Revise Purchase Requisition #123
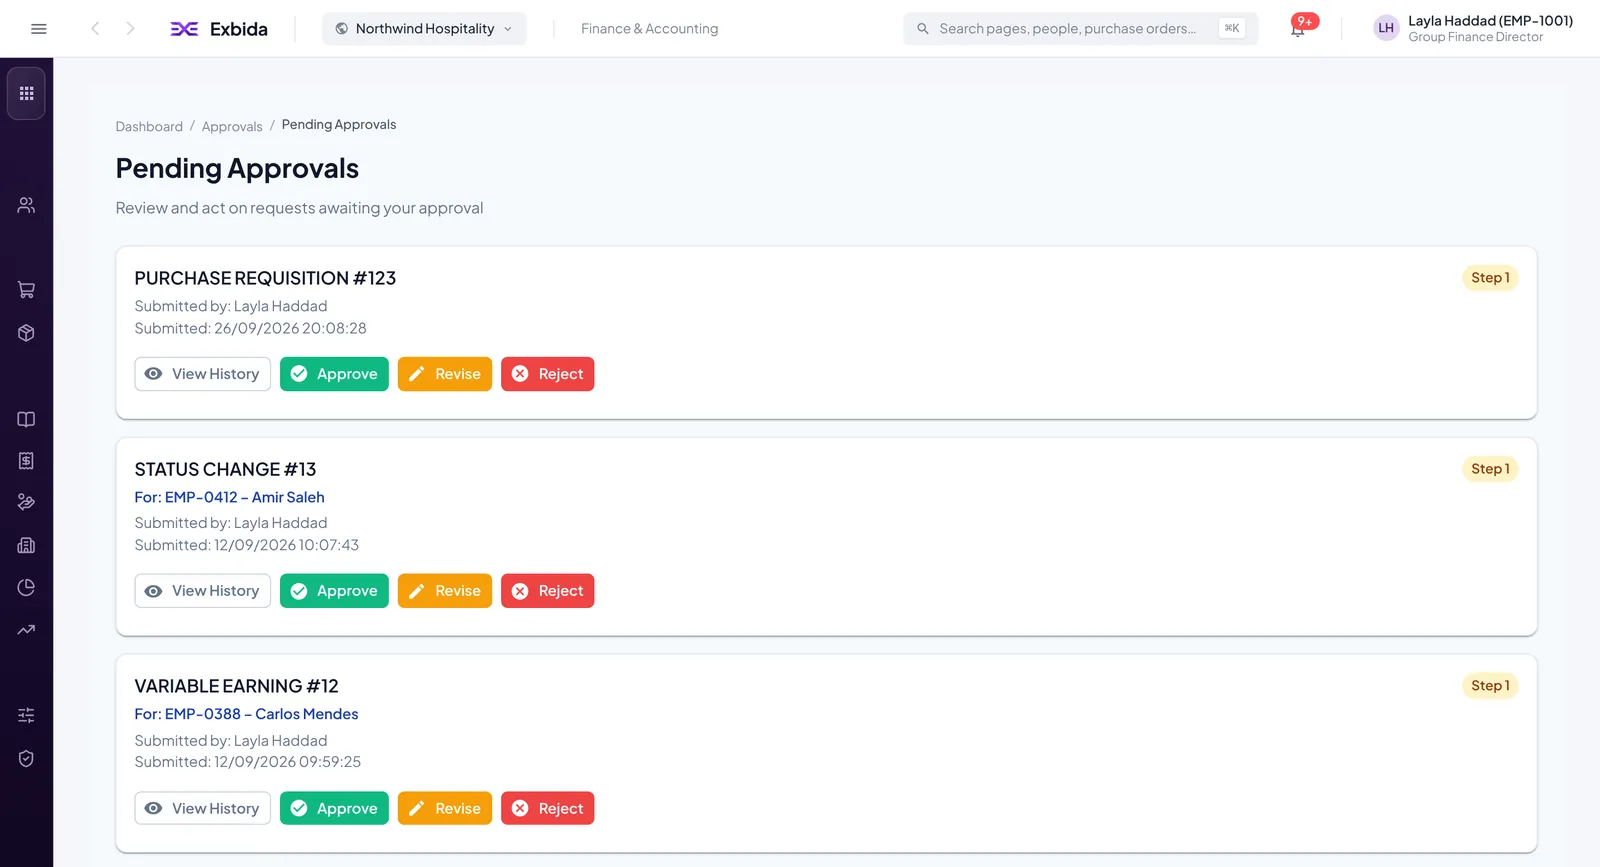The image size is (1600, 867). pyautogui.click(x=445, y=374)
